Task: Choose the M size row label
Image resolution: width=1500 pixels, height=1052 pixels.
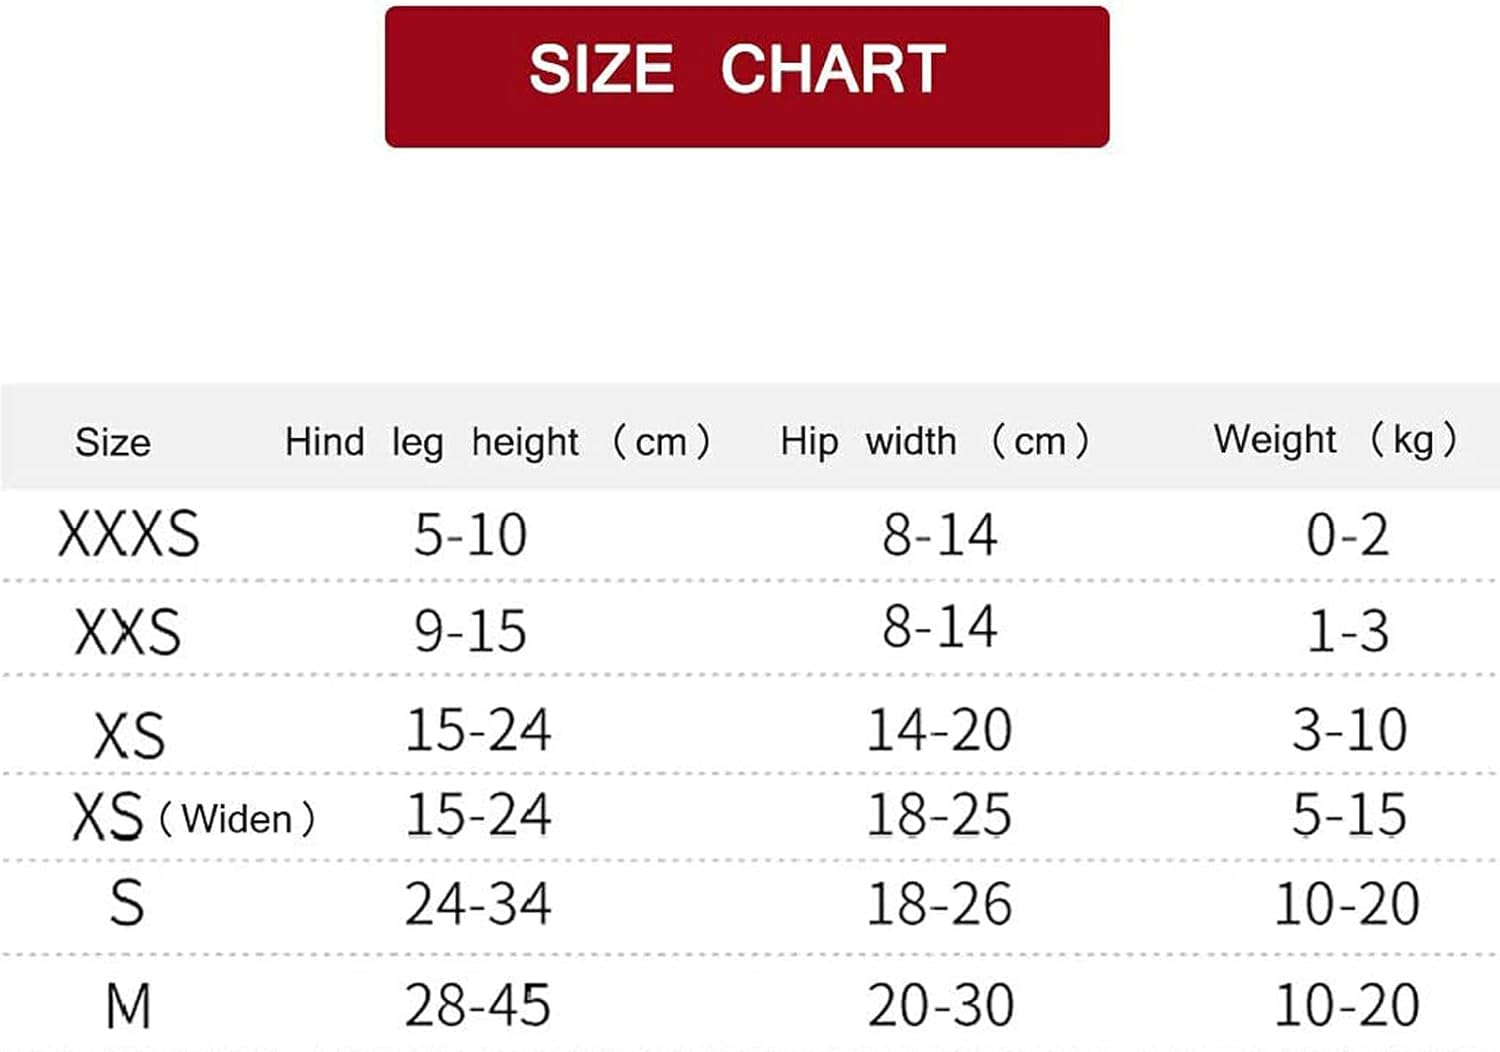Action: [128, 1005]
